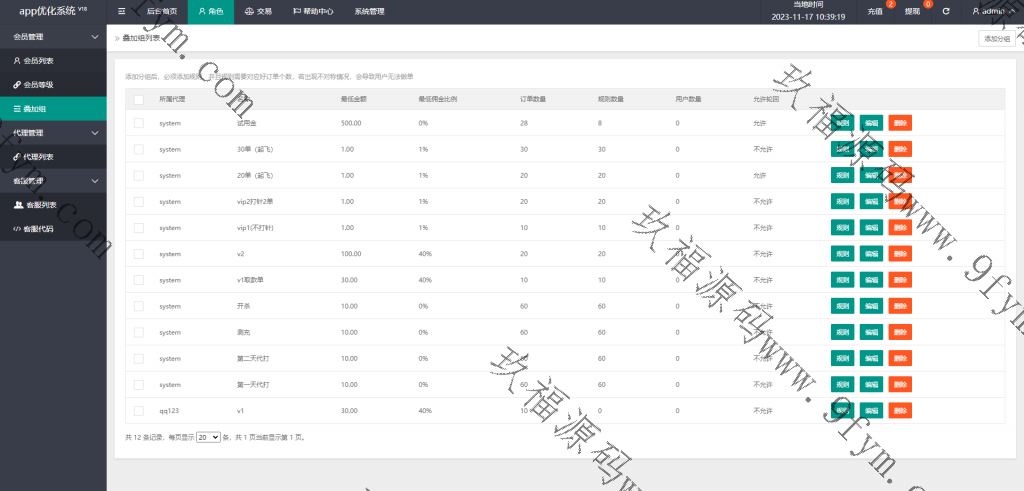
Task: Open 提现 notifications in top bar
Action: point(914,12)
